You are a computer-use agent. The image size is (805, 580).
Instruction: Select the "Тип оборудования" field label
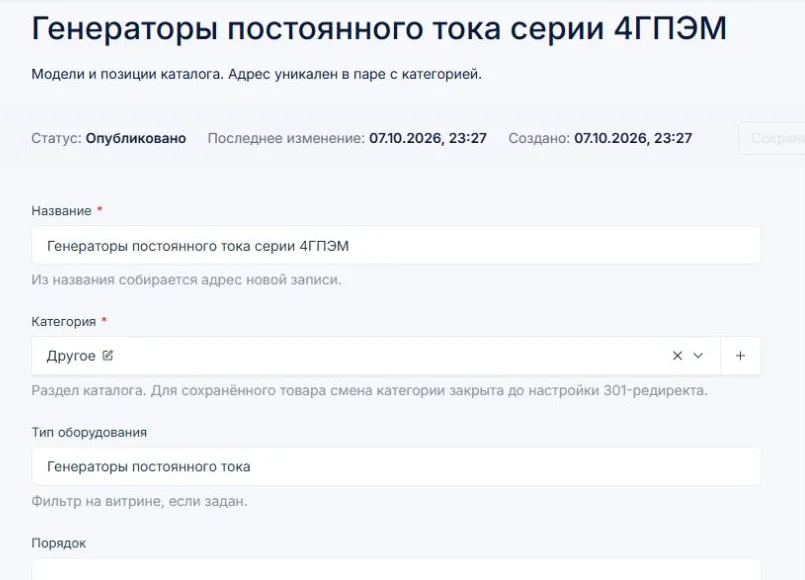tap(89, 432)
